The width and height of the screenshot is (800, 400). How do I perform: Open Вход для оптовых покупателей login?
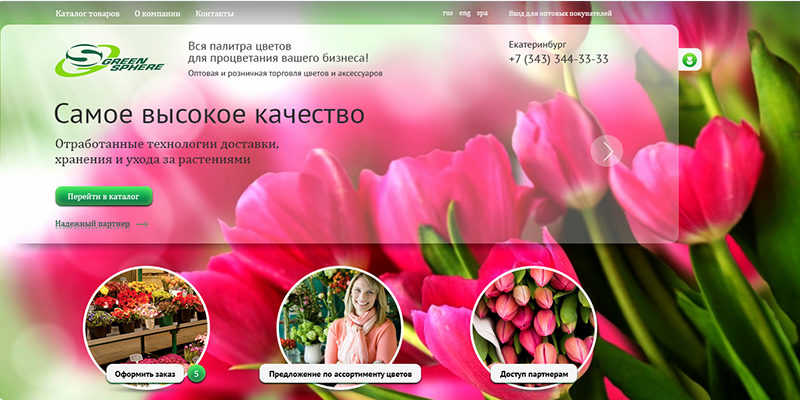[560, 14]
